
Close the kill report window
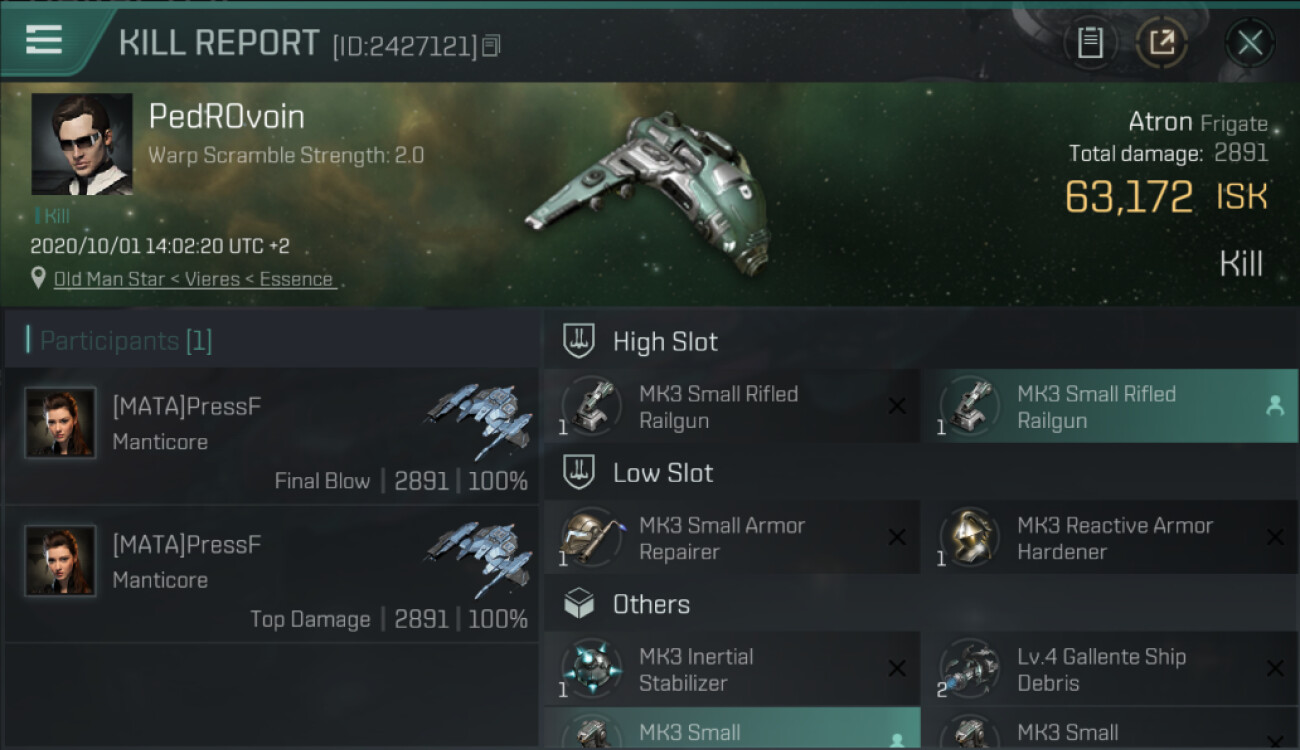1249,42
